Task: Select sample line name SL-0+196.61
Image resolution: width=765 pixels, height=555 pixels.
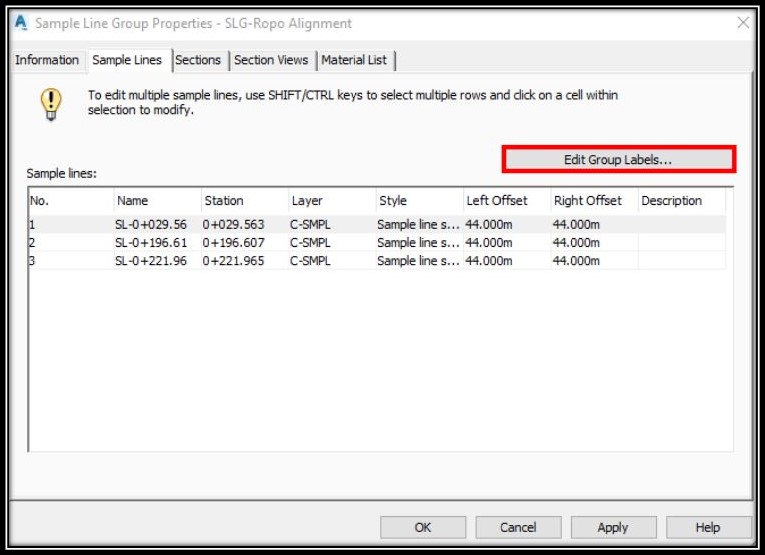Action: (151, 242)
